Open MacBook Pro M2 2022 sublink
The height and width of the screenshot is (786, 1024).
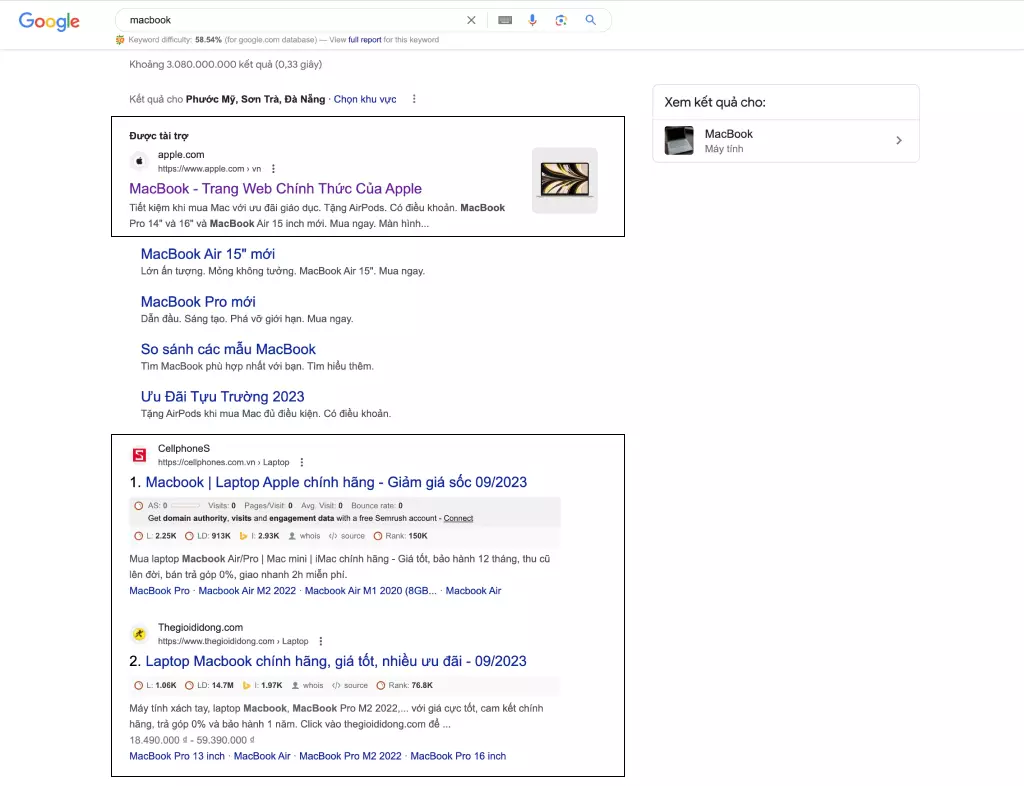[x=350, y=756]
